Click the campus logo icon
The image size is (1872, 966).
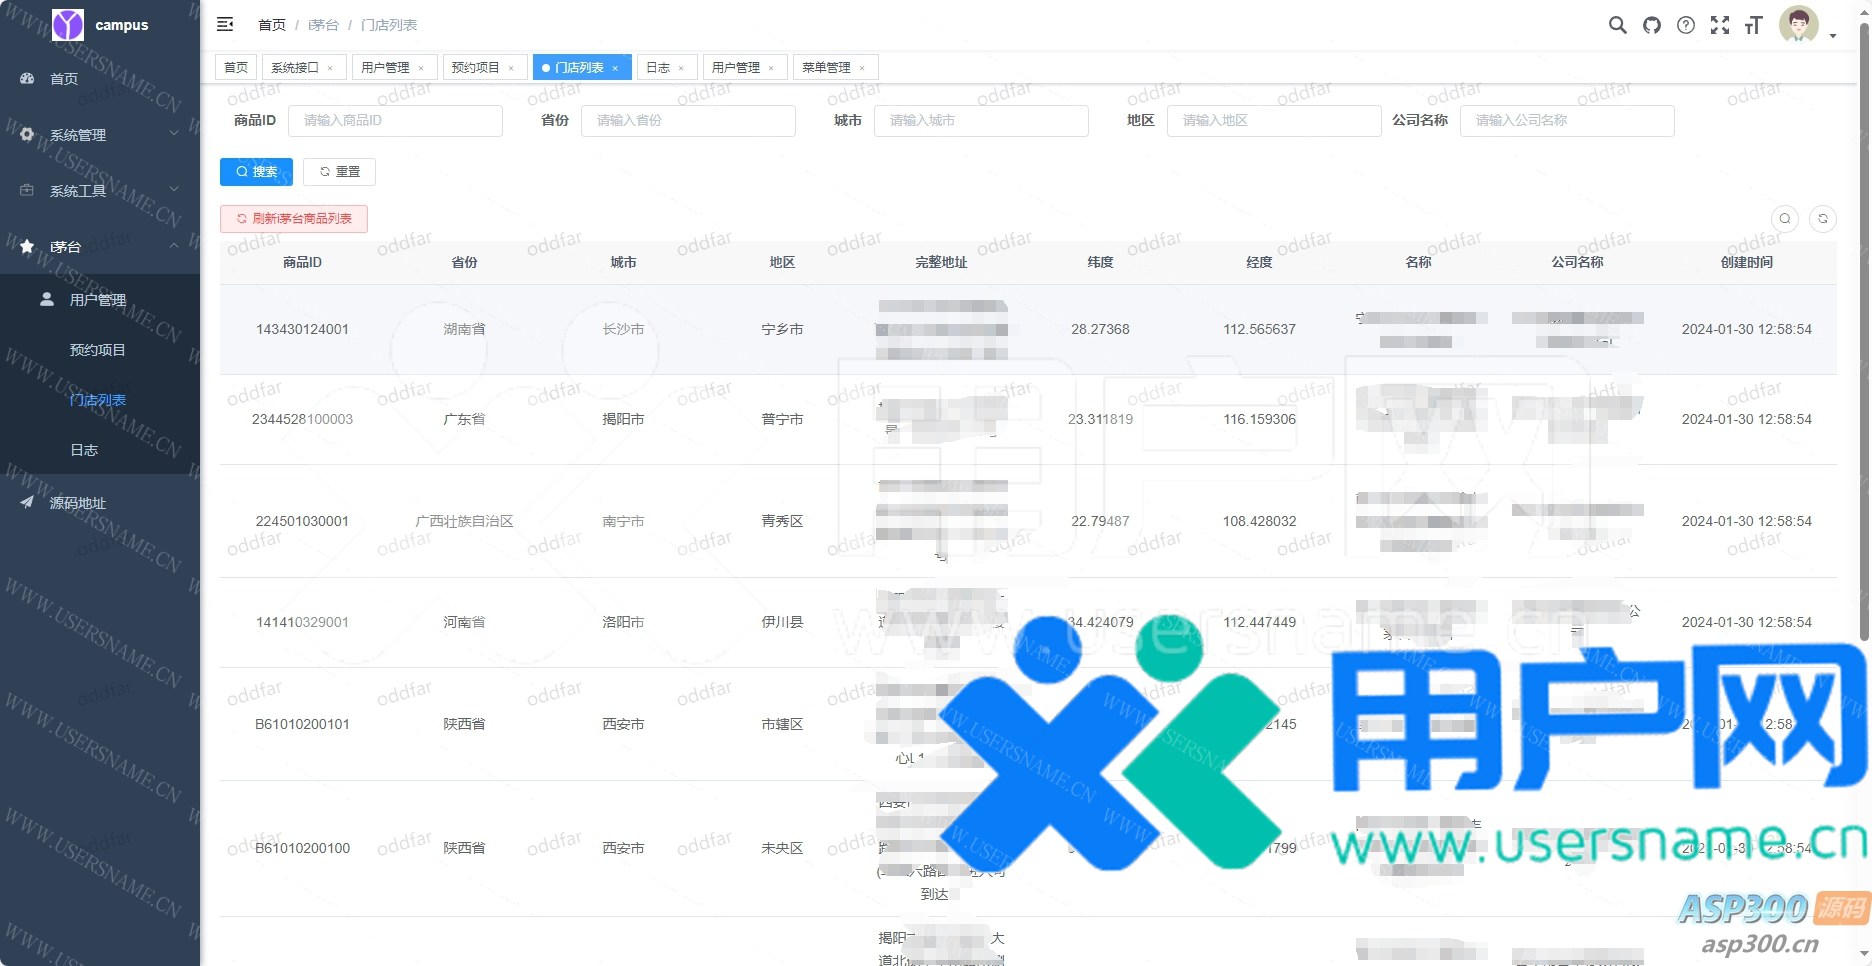[x=68, y=25]
